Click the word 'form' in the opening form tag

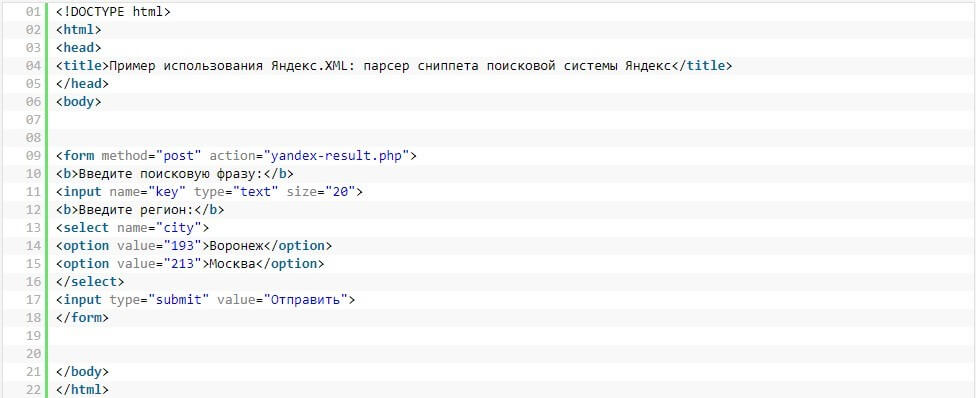(x=78, y=156)
